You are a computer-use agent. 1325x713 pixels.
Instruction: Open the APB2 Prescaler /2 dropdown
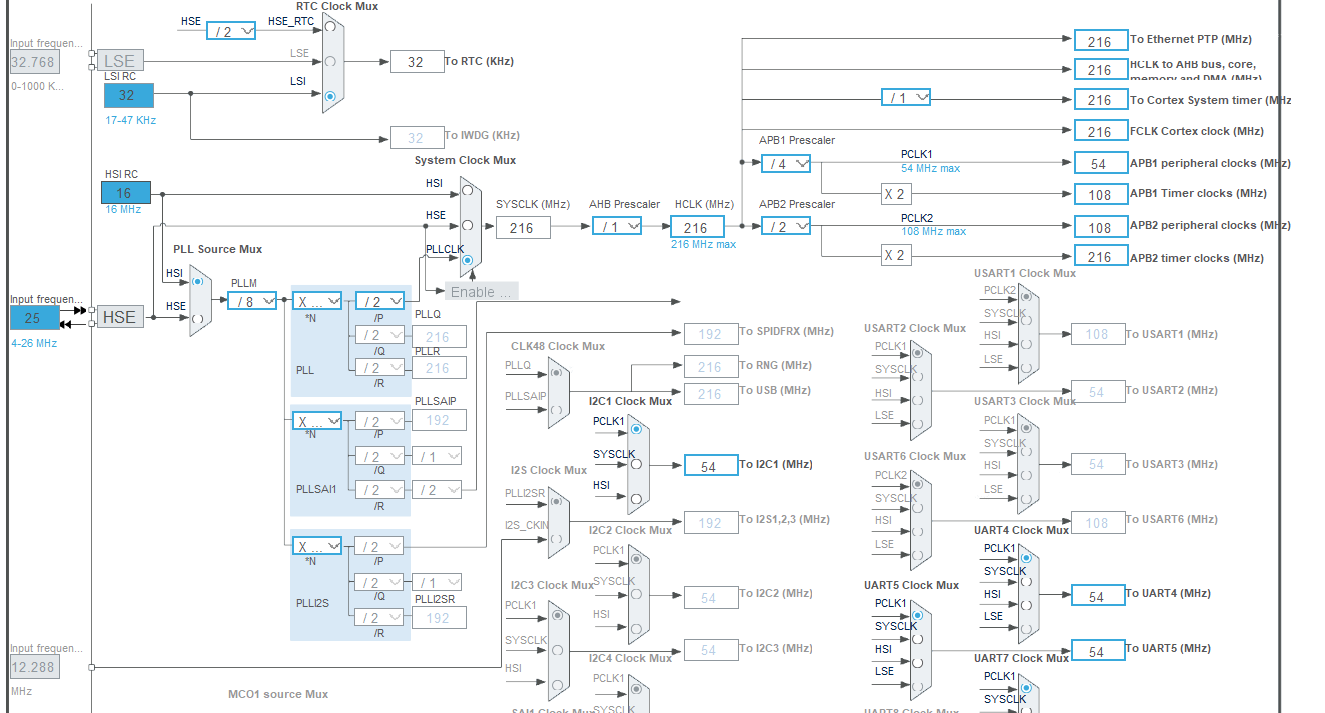point(784,226)
